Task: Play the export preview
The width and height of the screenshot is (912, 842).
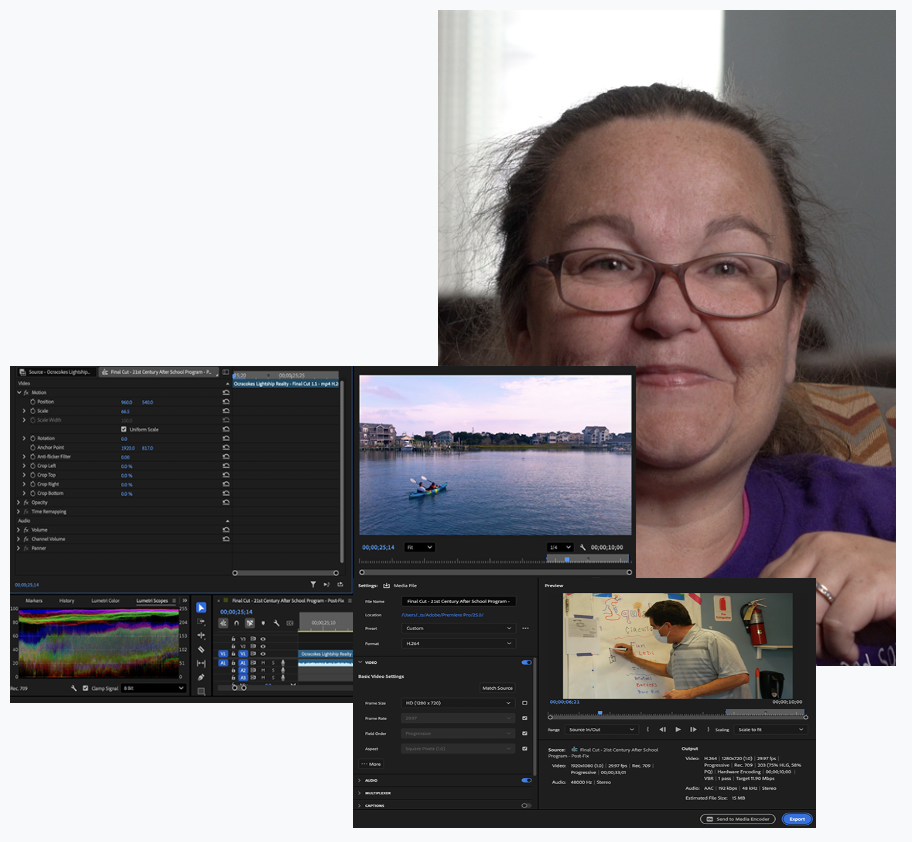Action: 678,729
